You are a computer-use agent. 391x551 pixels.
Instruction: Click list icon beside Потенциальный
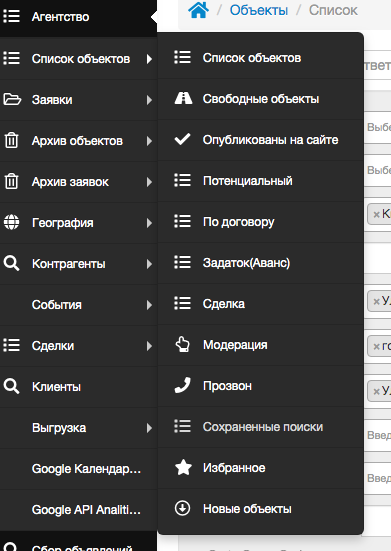(183, 180)
